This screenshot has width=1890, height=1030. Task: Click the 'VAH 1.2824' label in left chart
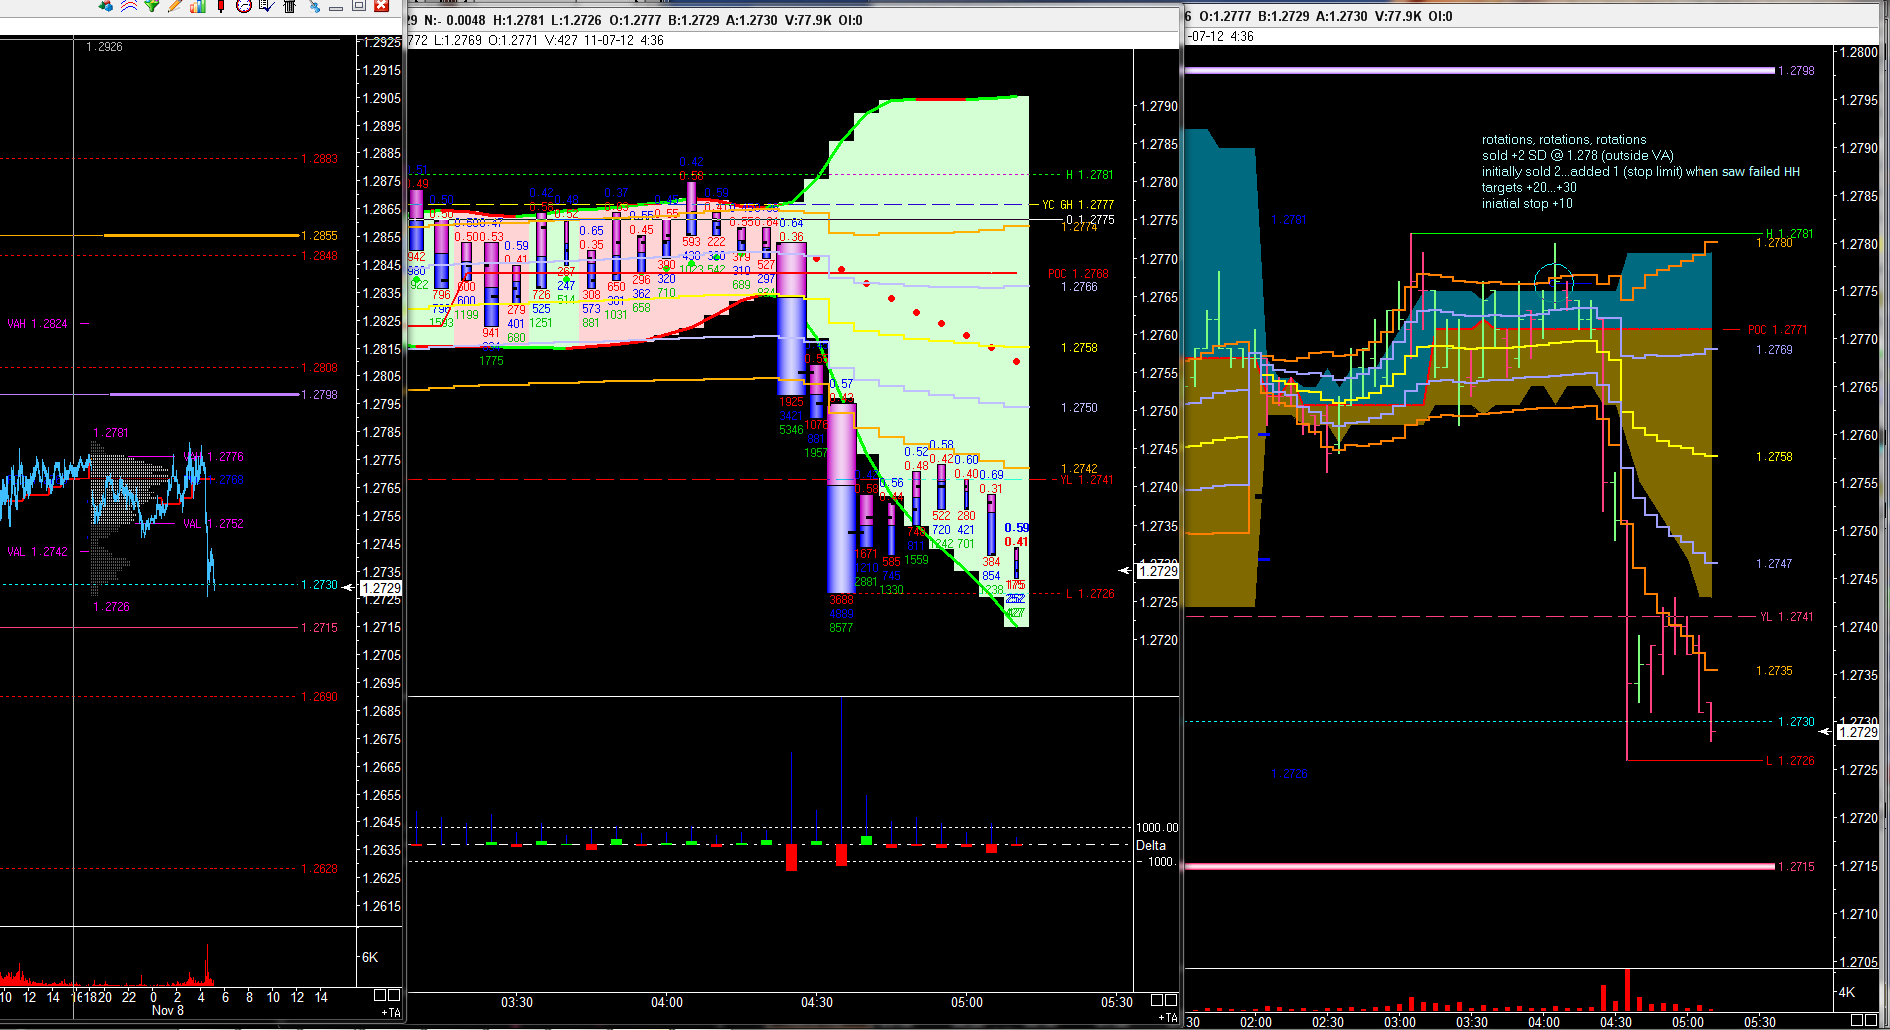37,324
